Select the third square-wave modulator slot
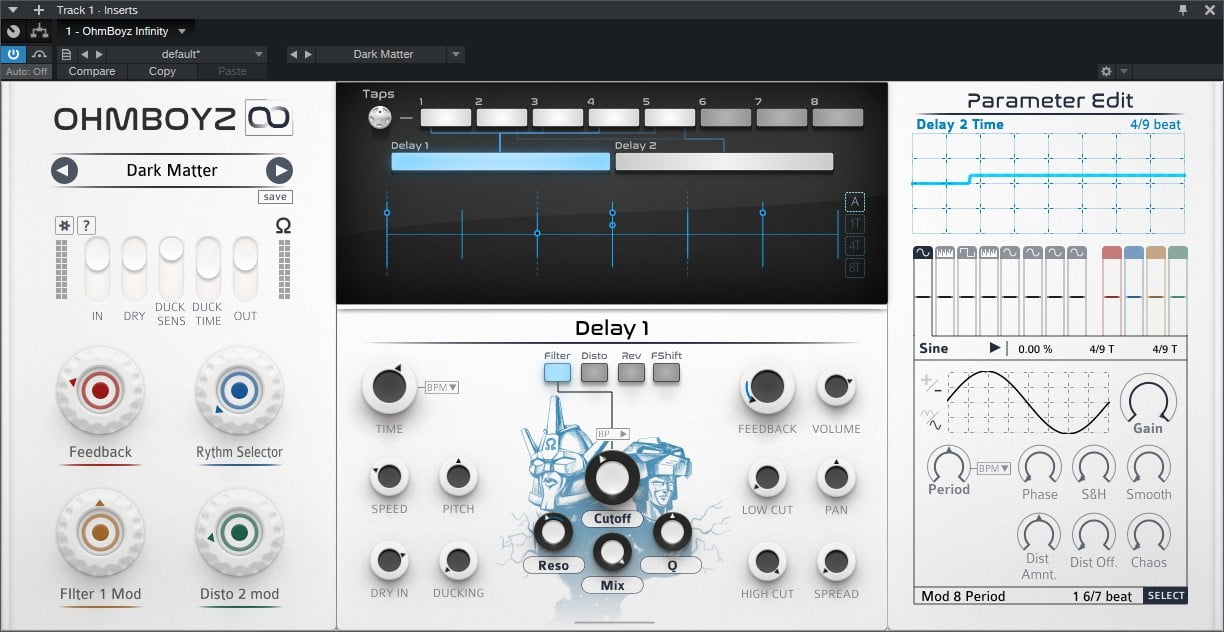 [966, 291]
